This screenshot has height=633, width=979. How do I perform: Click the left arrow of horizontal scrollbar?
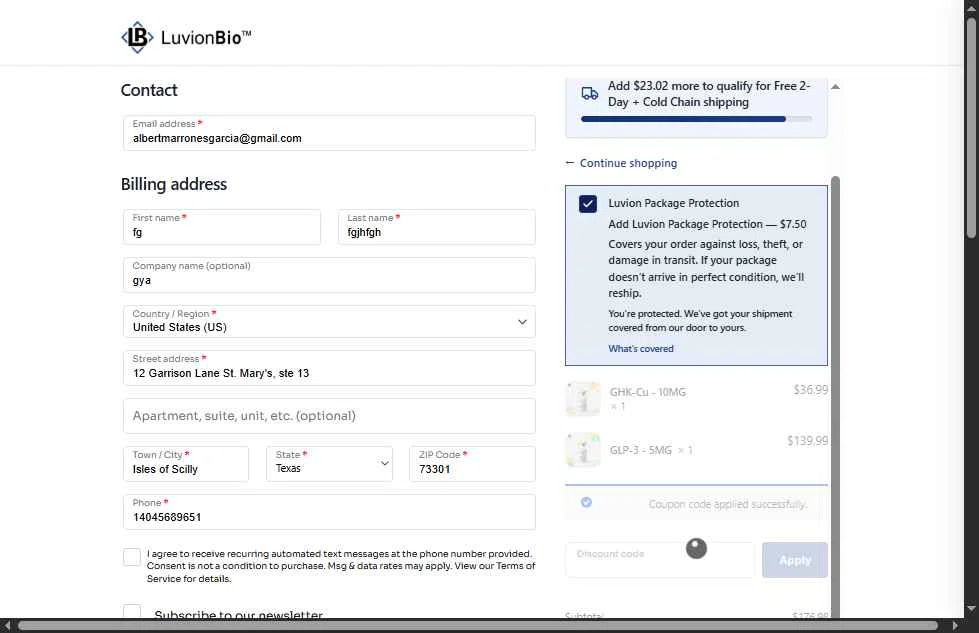(x=7, y=626)
